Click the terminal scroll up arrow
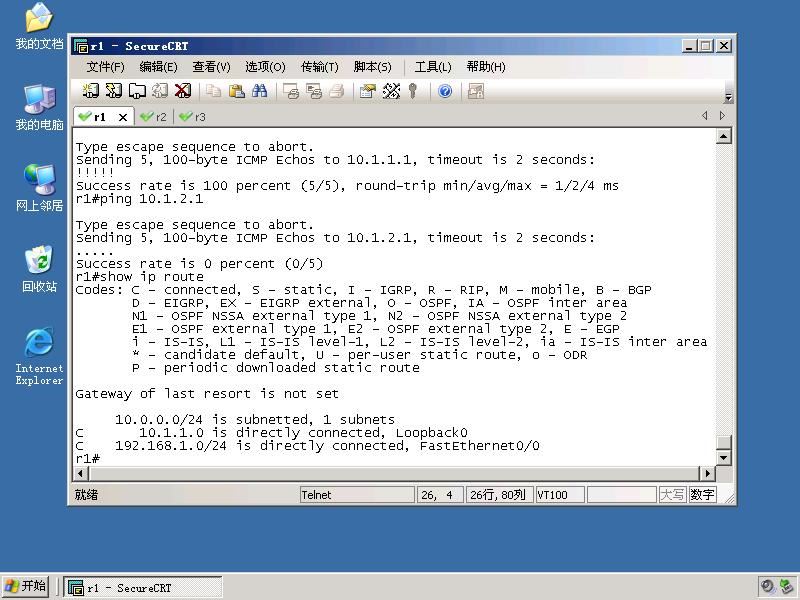This screenshot has height=600, width=800. (x=723, y=136)
